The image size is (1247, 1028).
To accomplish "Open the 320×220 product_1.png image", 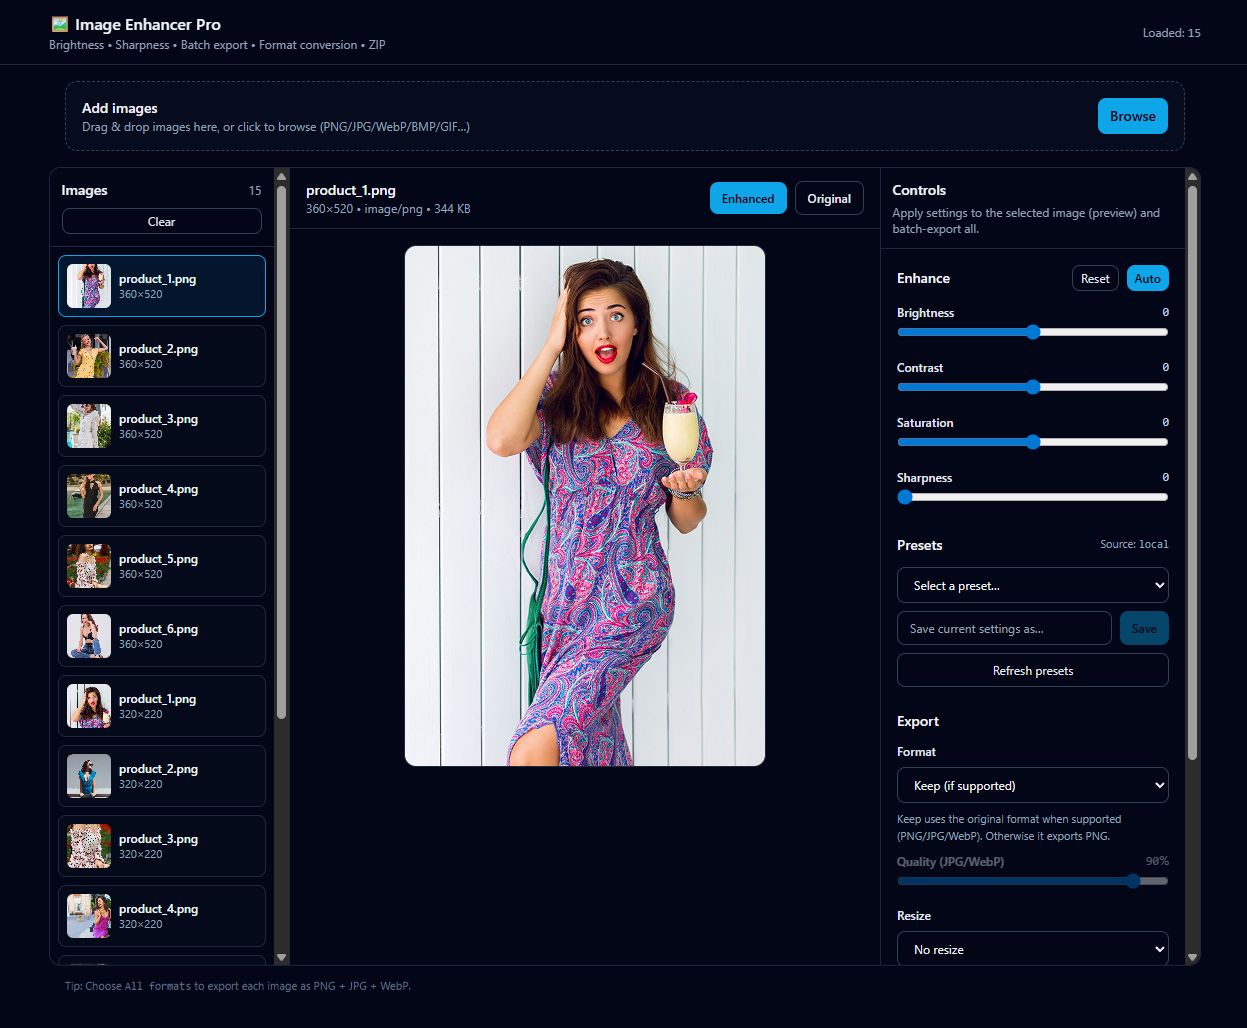I will click(162, 706).
